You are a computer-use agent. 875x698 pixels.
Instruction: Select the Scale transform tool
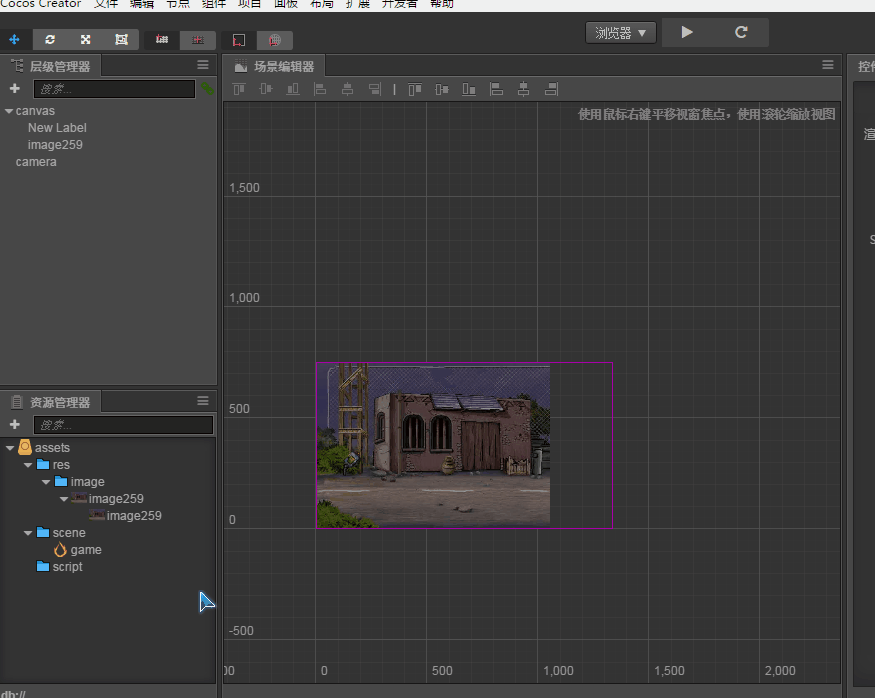pyautogui.click(x=86, y=40)
